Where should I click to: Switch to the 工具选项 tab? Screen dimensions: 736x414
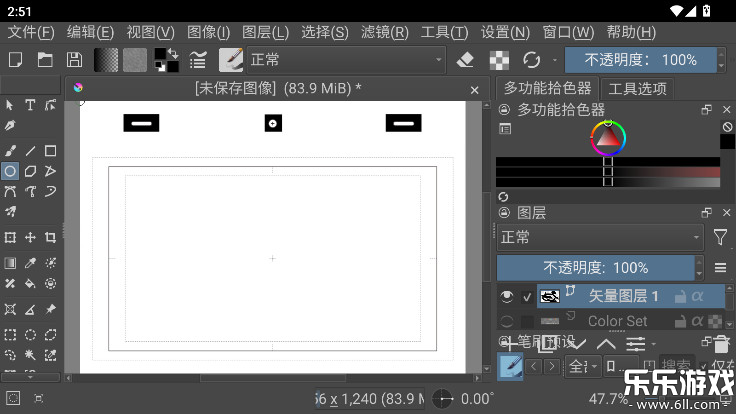point(637,88)
